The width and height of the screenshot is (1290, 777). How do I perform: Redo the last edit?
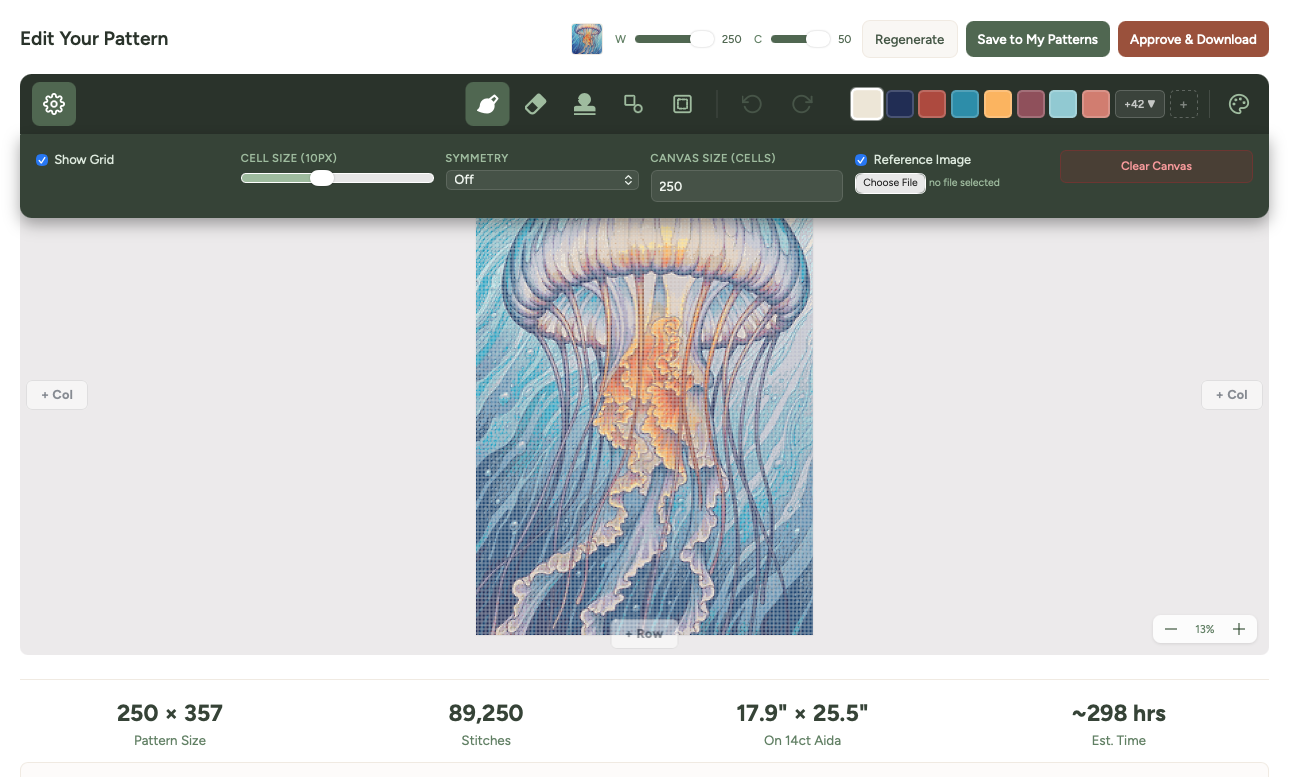(801, 103)
